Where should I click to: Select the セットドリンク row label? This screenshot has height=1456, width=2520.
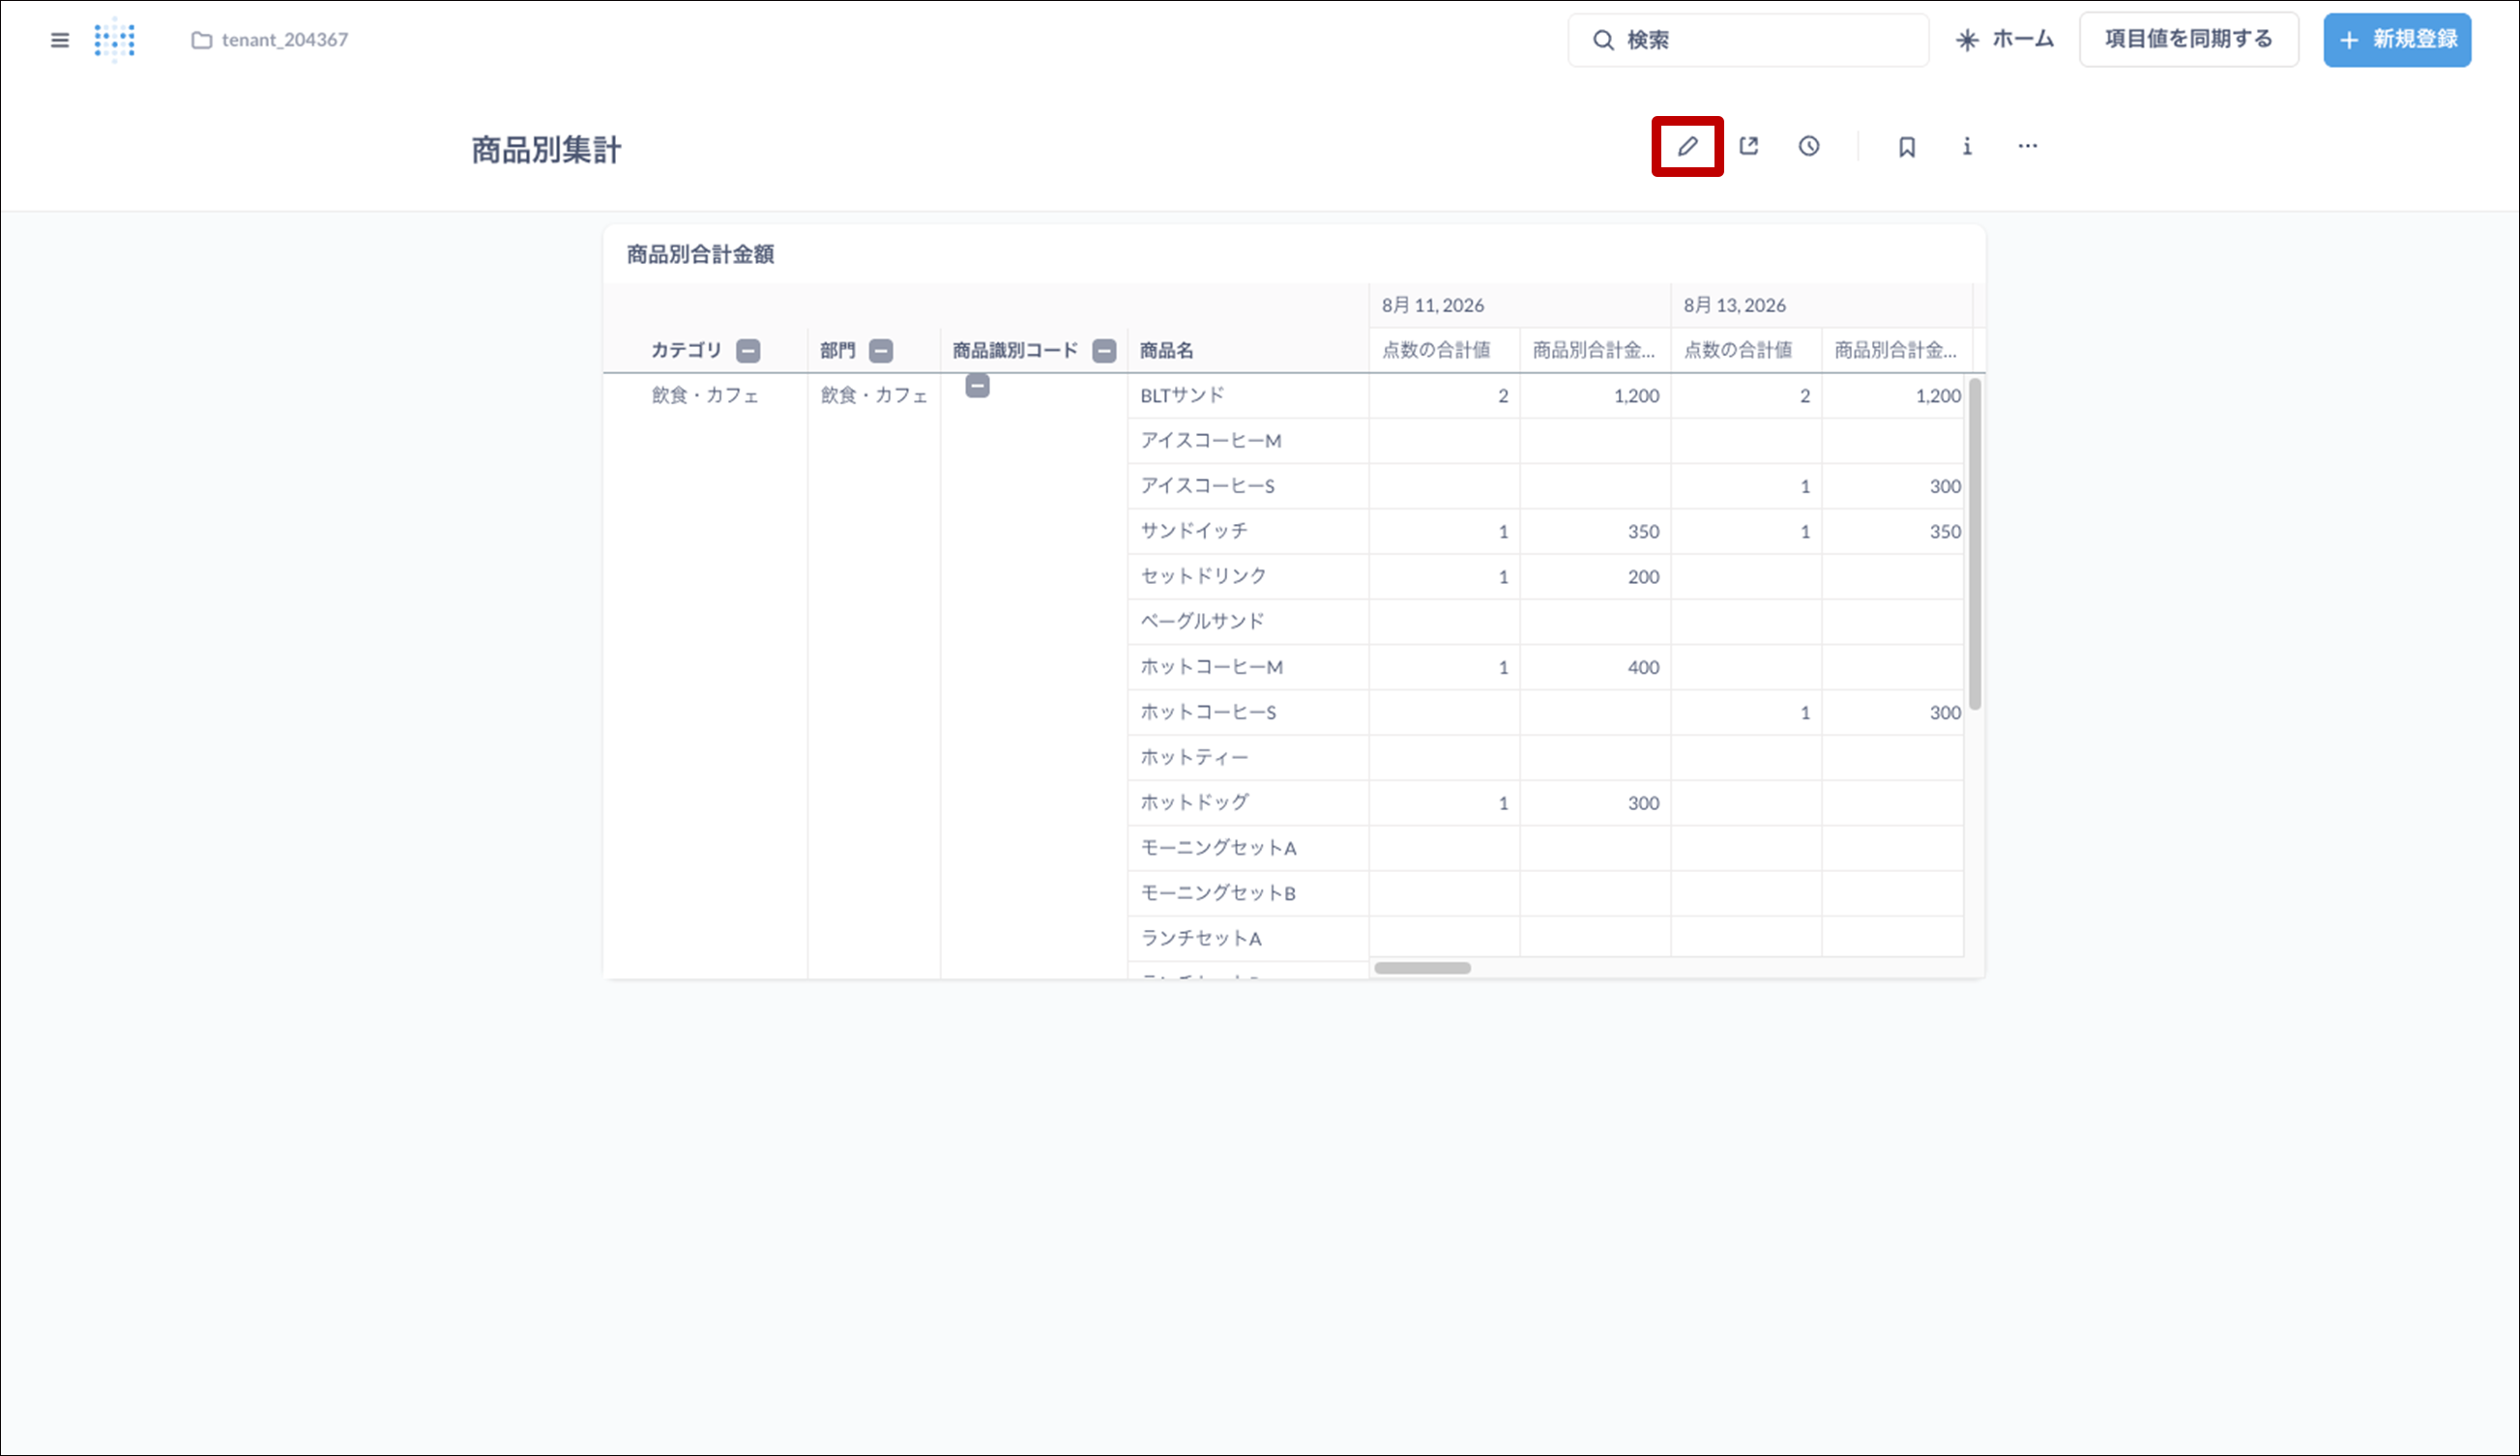[x=1203, y=576]
